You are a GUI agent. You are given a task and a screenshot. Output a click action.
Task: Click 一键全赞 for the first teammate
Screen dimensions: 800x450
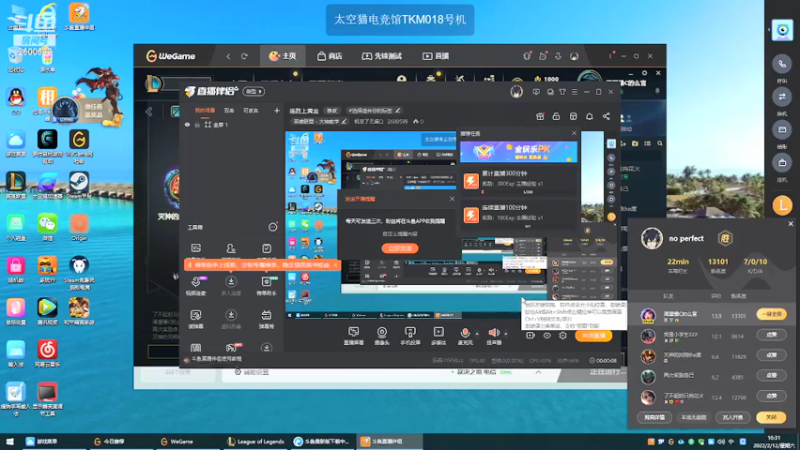pyautogui.click(x=771, y=314)
